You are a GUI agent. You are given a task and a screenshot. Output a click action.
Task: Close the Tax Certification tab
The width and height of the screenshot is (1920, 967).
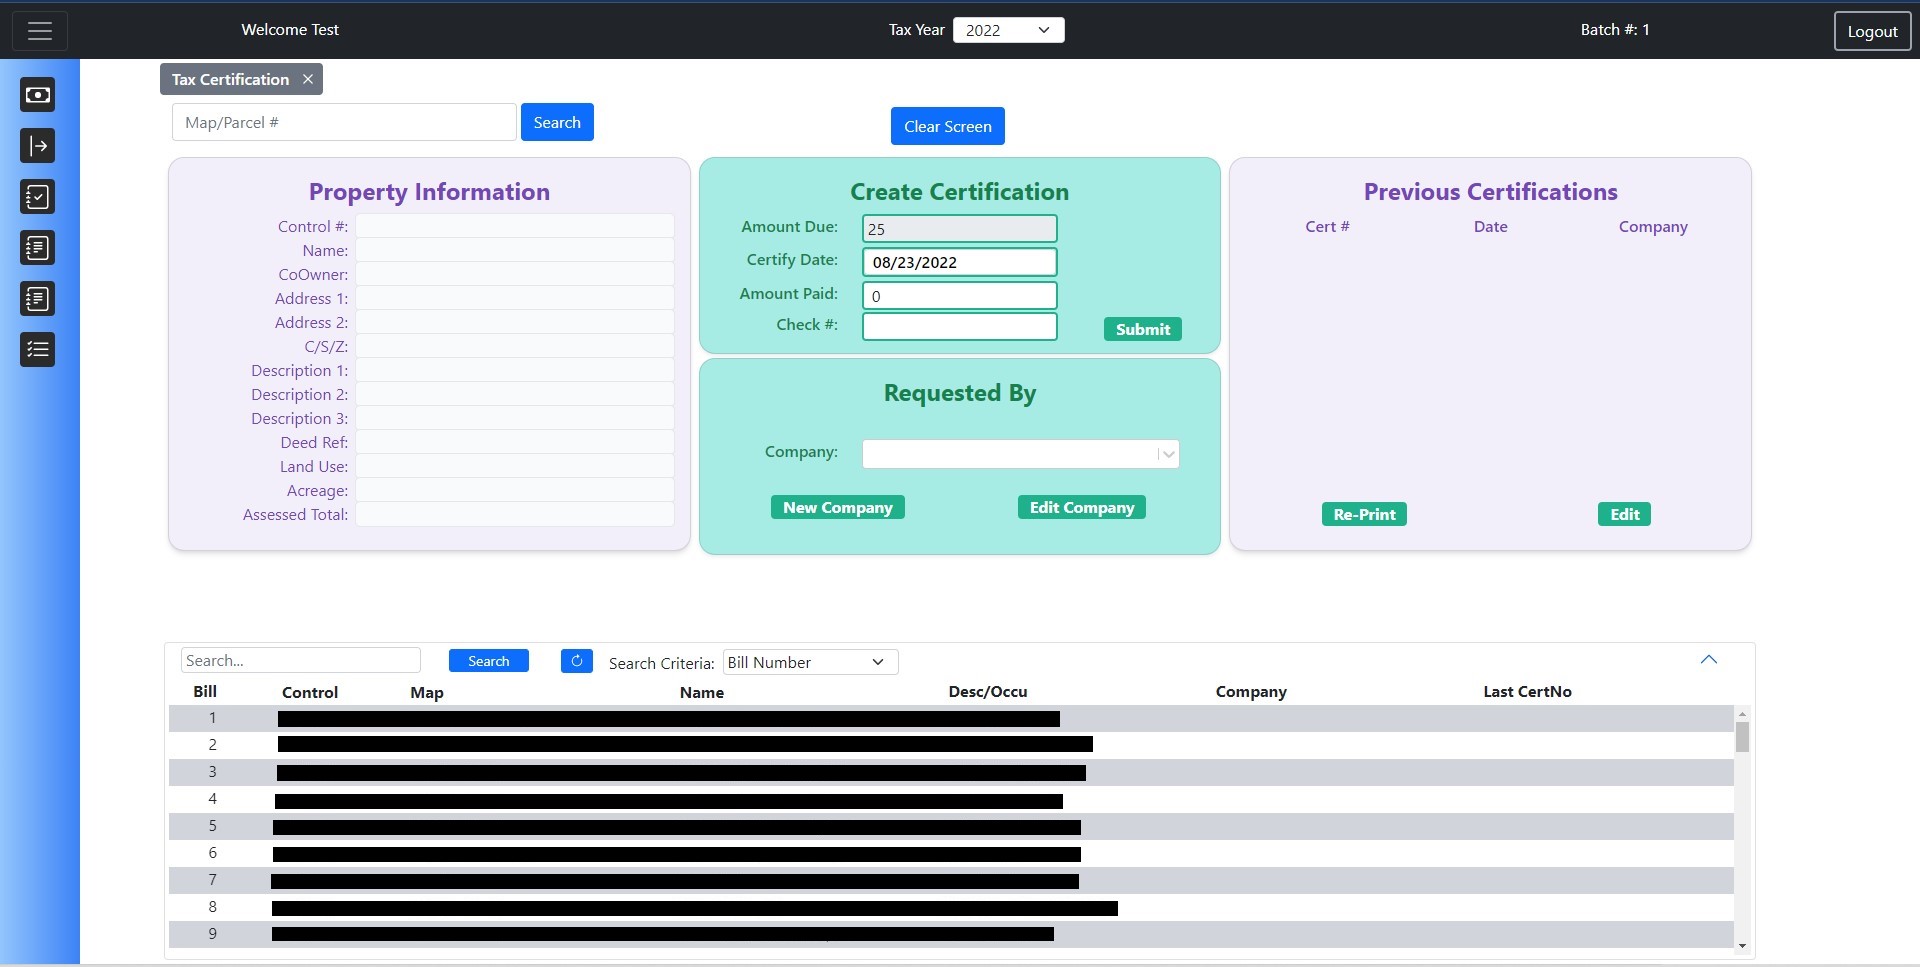pos(308,79)
